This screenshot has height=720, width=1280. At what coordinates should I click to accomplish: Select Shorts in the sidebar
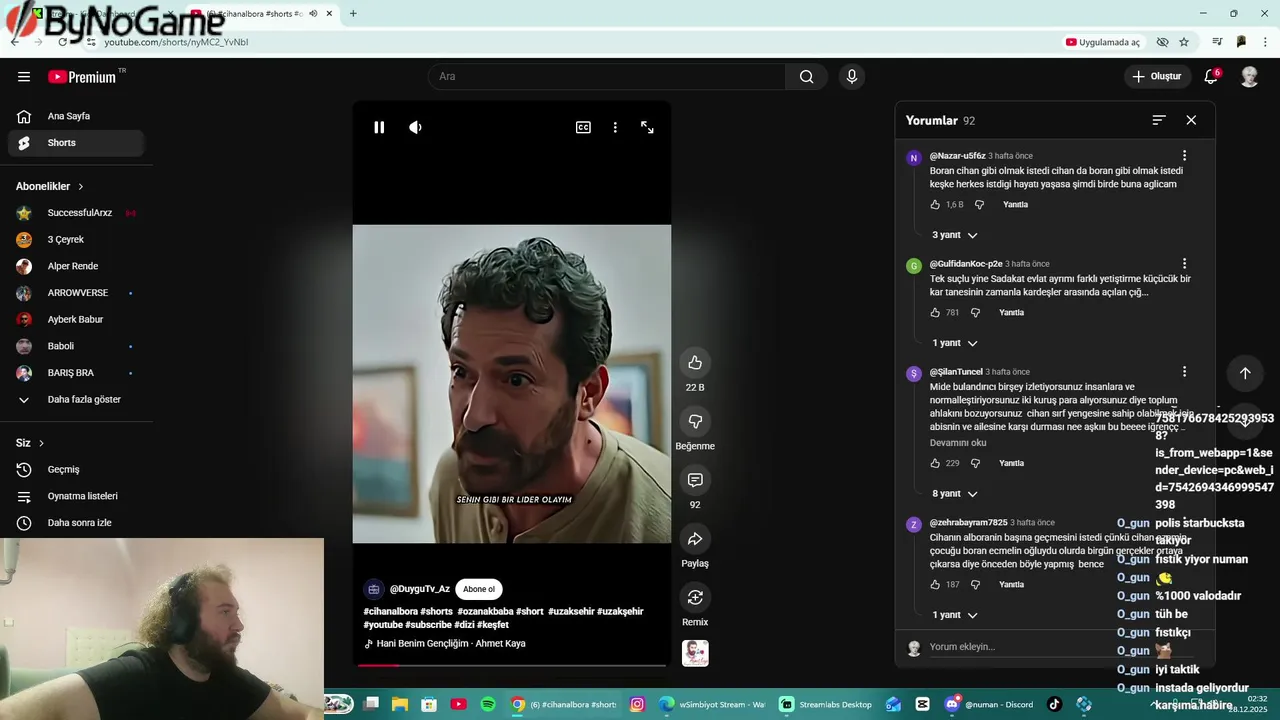point(76,143)
